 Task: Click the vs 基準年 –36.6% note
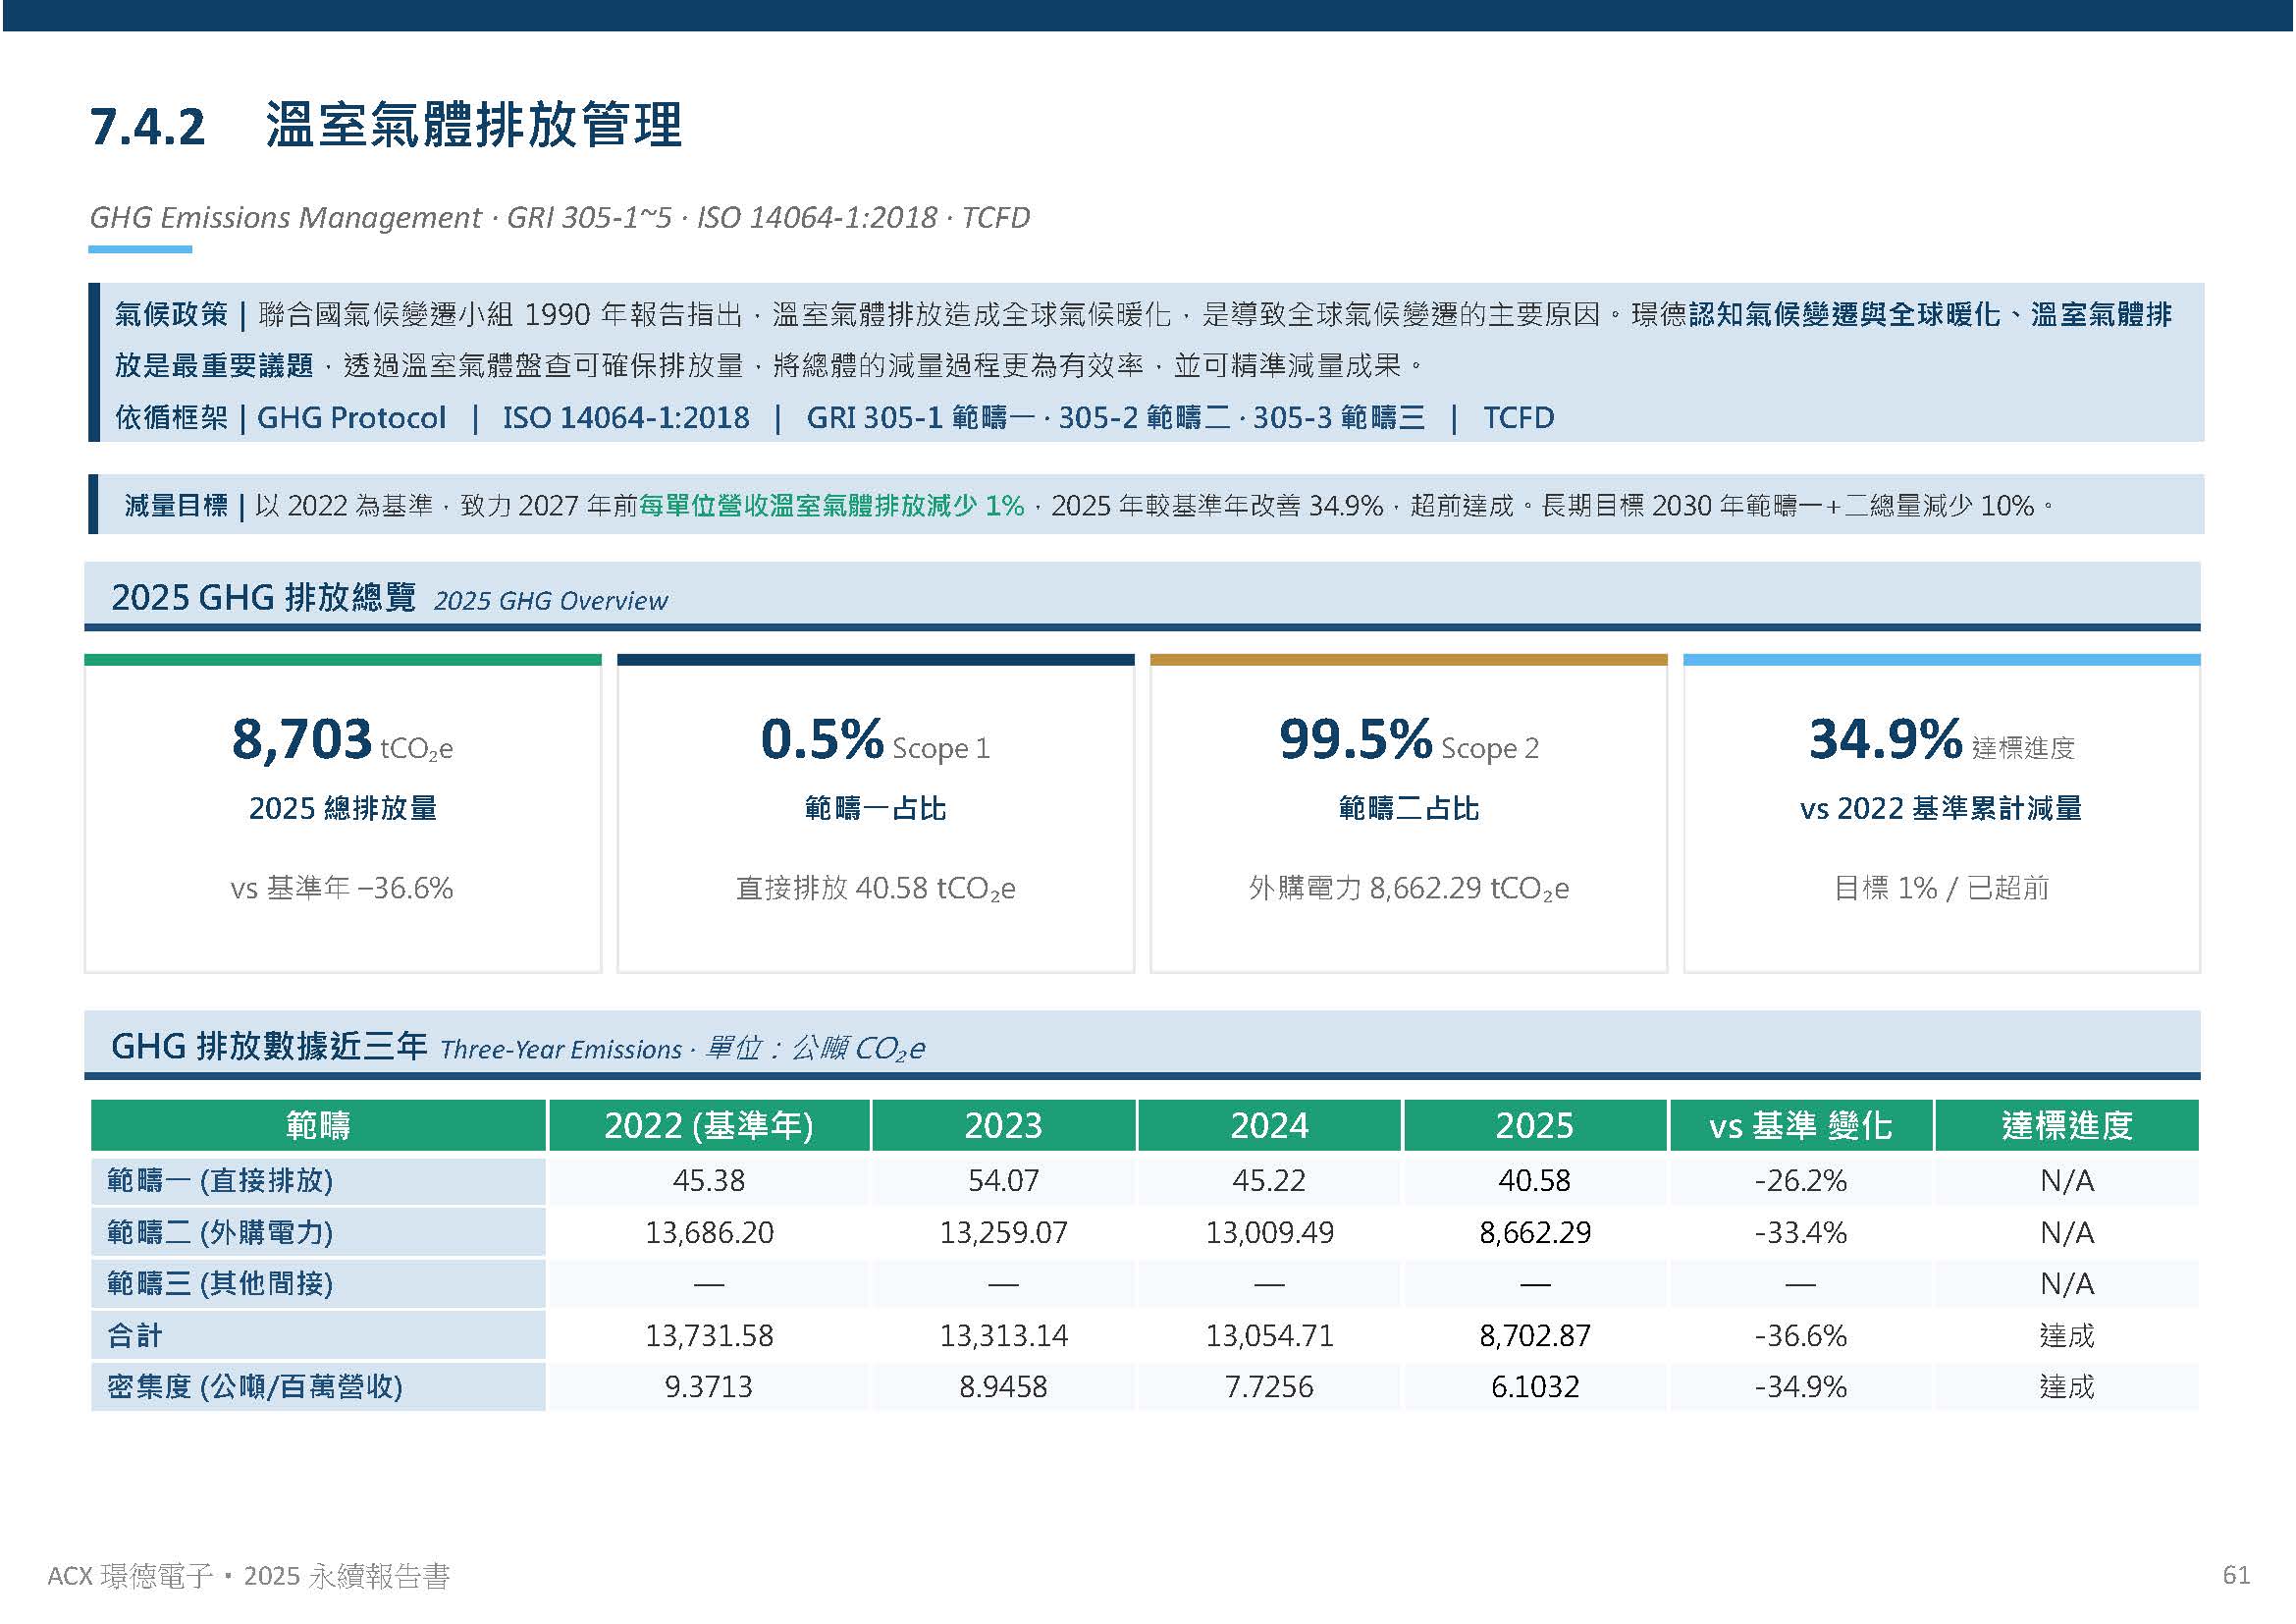(342, 888)
